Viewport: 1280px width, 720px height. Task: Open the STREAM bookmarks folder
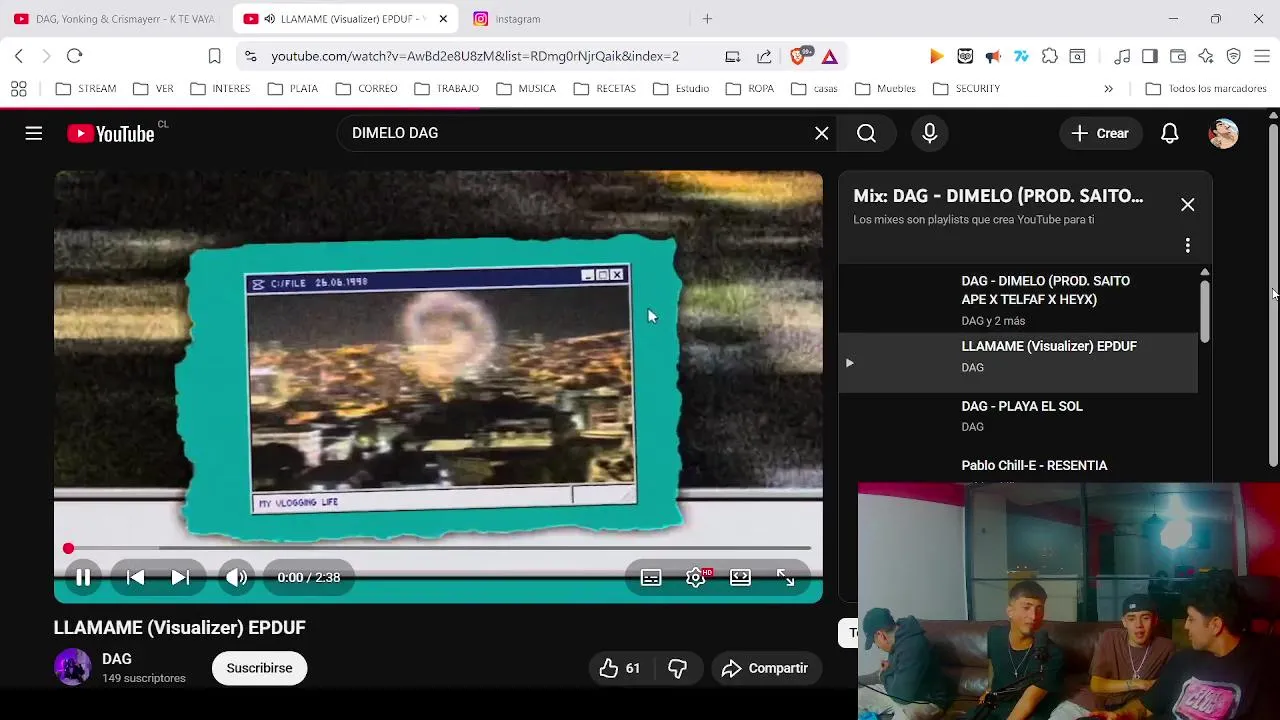(86, 89)
